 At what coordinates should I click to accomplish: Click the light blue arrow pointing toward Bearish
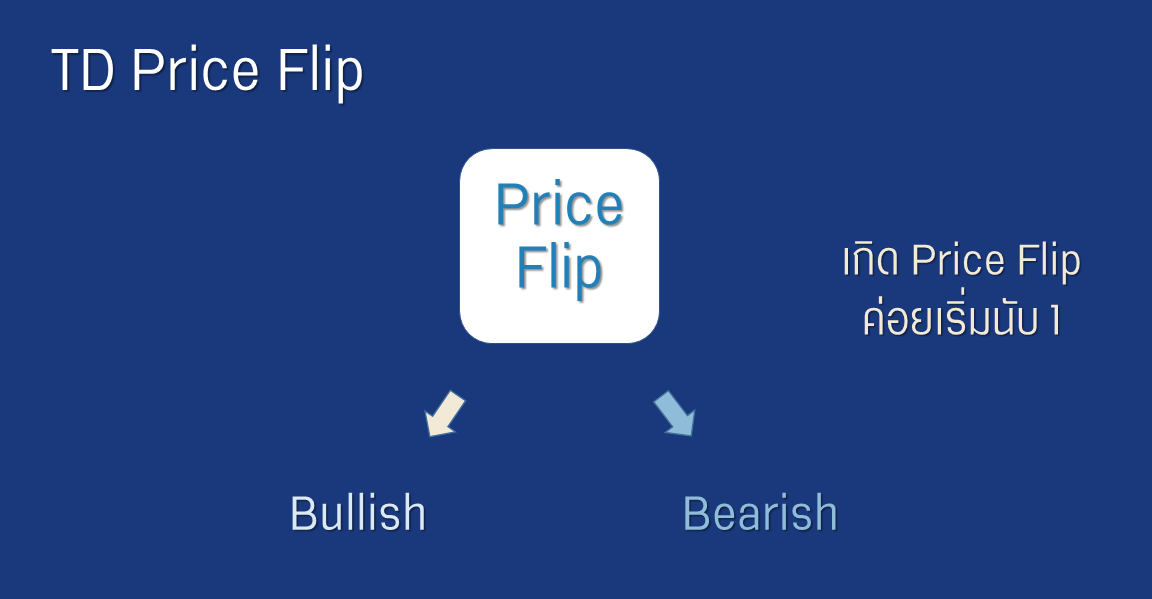pyautogui.click(x=674, y=414)
